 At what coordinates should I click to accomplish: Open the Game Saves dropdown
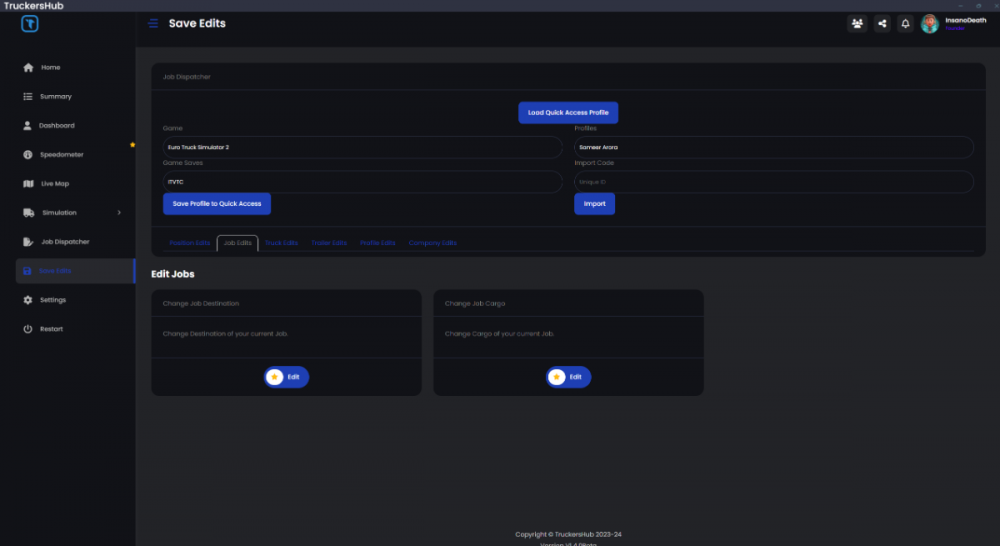[362, 182]
